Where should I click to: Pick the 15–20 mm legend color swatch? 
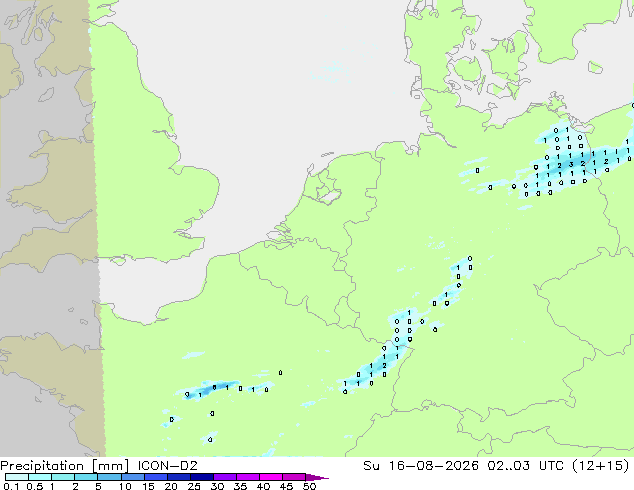(155, 477)
